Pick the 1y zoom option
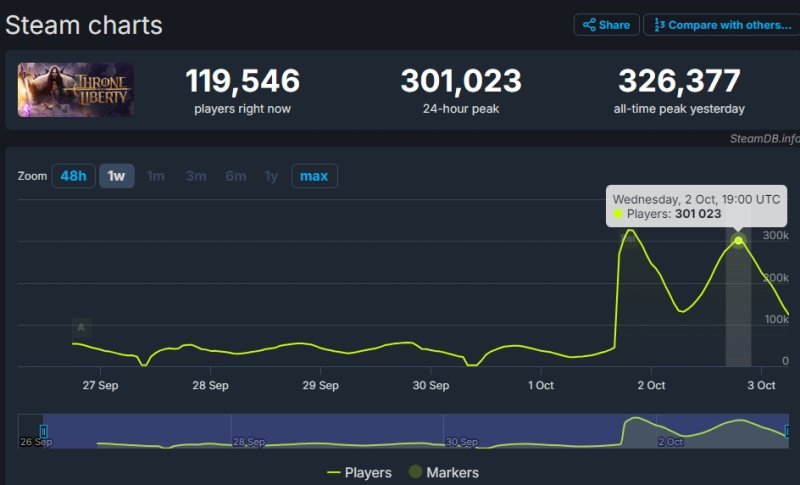Image resolution: width=800 pixels, height=485 pixels. click(x=271, y=176)
